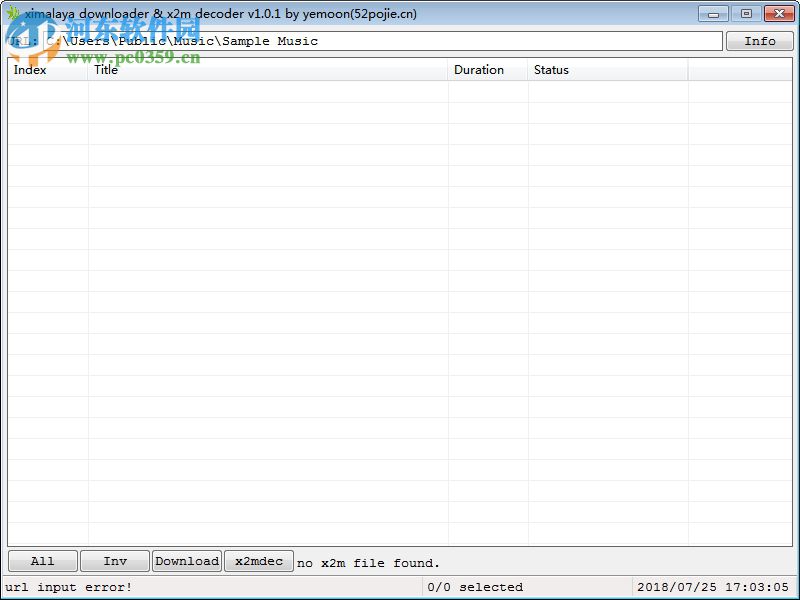Start download with the Download button

coord(186,561)
